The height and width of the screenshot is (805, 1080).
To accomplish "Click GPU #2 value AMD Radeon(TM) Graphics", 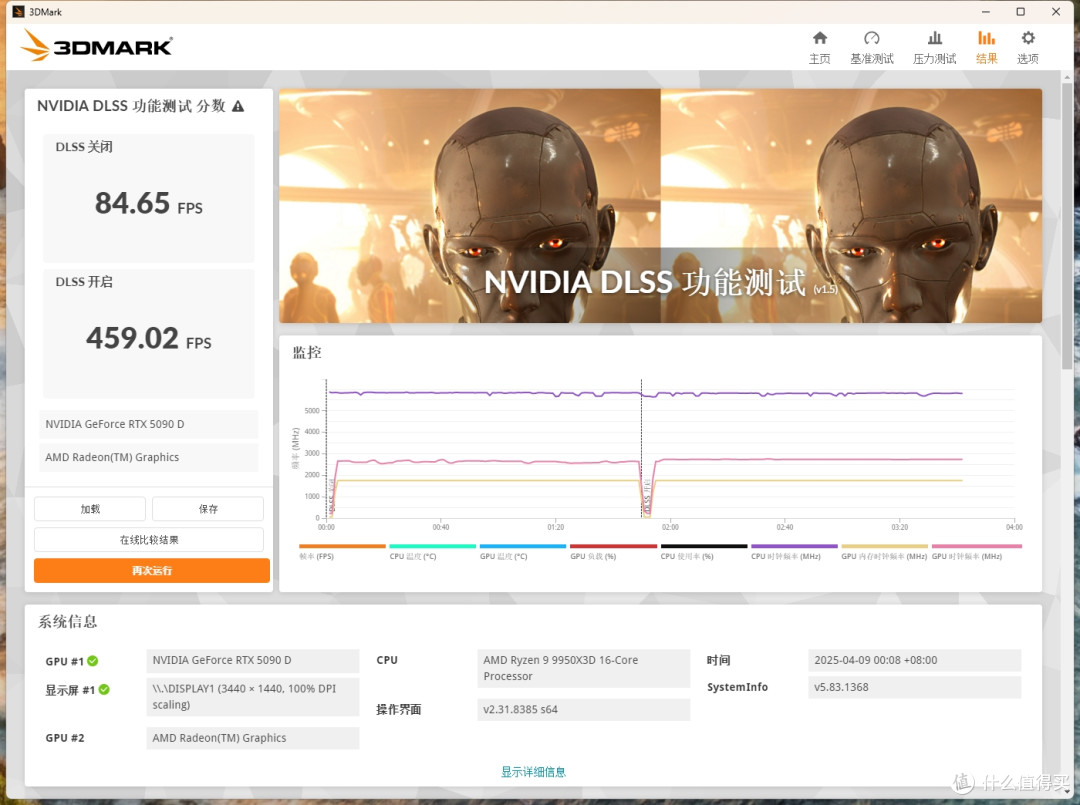I will pyautogui.click(x=253, y=738).
